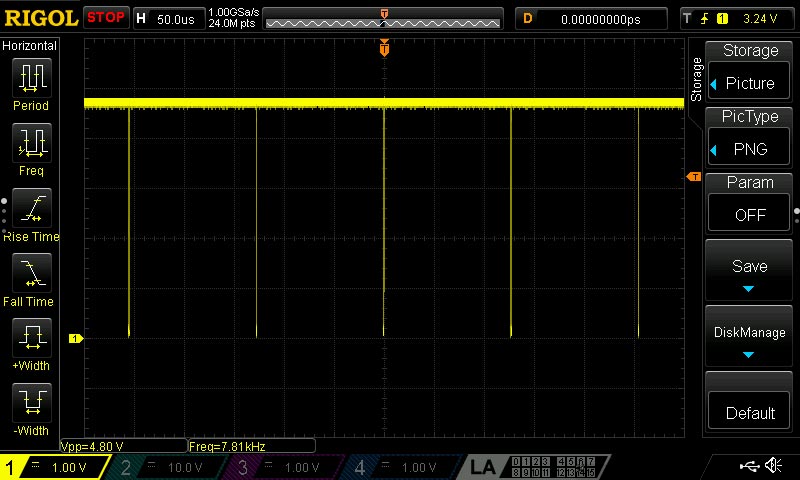The height and width of the screenshot is (480, 800).
Task: Click the orange trigger position marker atop the grid
Action: [x=384, y=48]
